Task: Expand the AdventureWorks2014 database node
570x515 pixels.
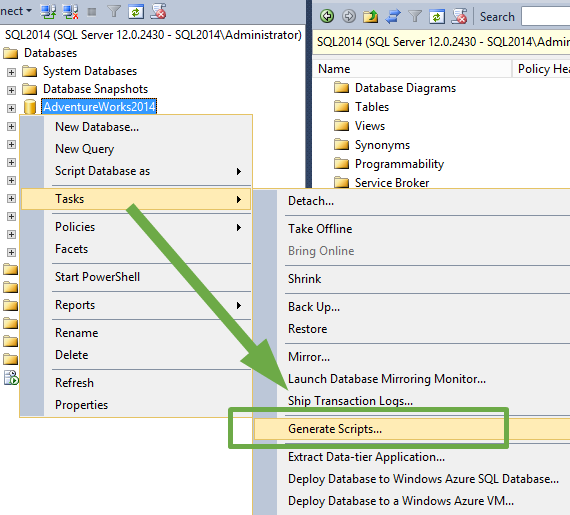Action: point(11,108)
